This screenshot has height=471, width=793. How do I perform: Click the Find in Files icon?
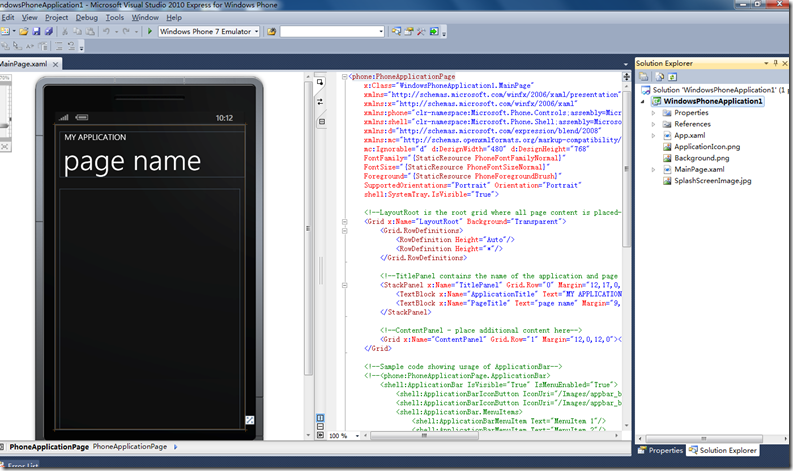click(272, 31)
